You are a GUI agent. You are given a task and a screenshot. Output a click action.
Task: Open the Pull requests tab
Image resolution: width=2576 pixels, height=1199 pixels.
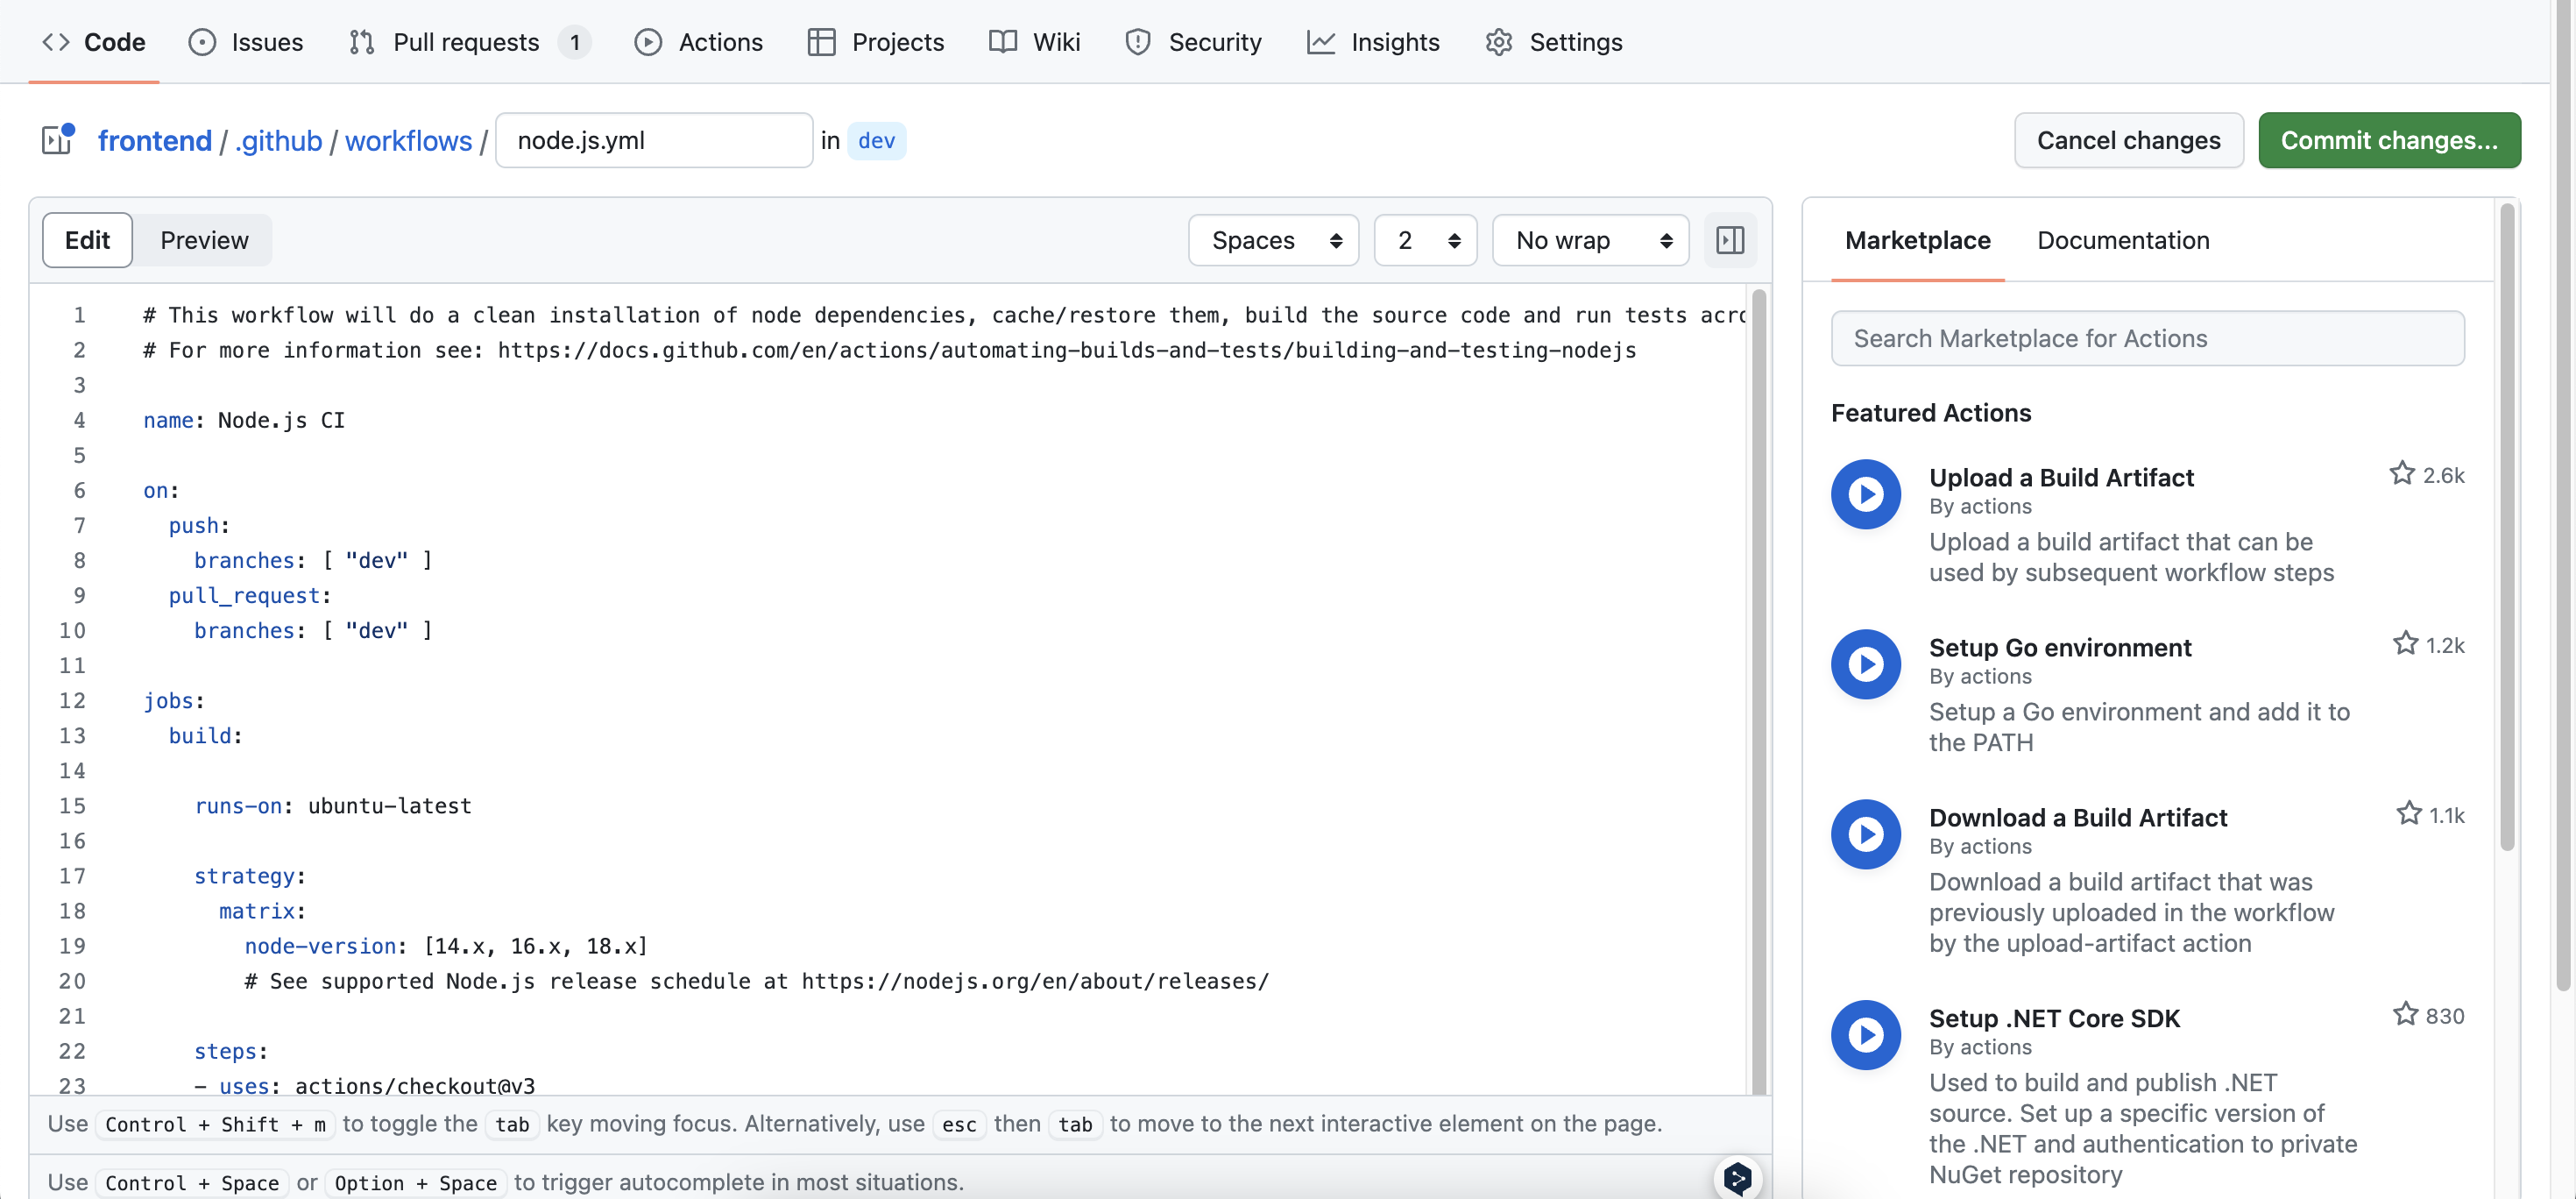(467, 42)
